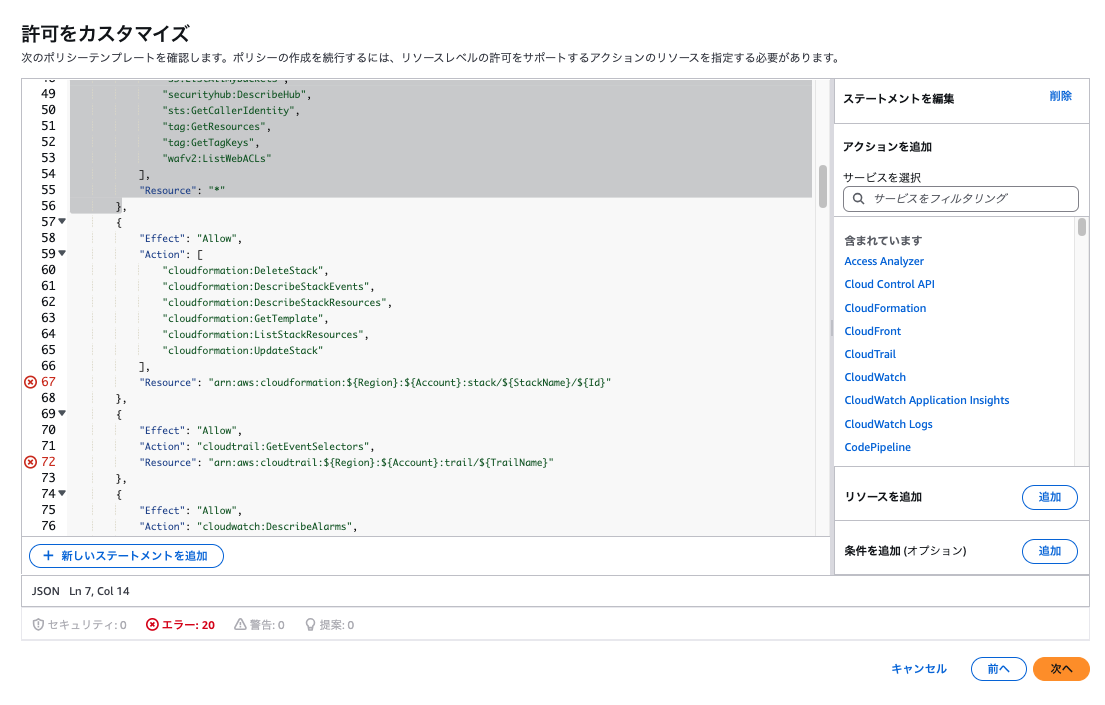1105x705 pixels.
Task: Type in the service filter search box
Action: pos(970,198)
